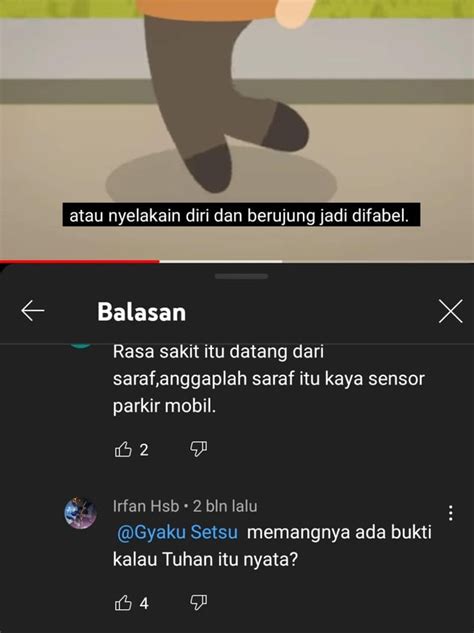Tap the video player area
474x633 pixels.
click(237, 130)
